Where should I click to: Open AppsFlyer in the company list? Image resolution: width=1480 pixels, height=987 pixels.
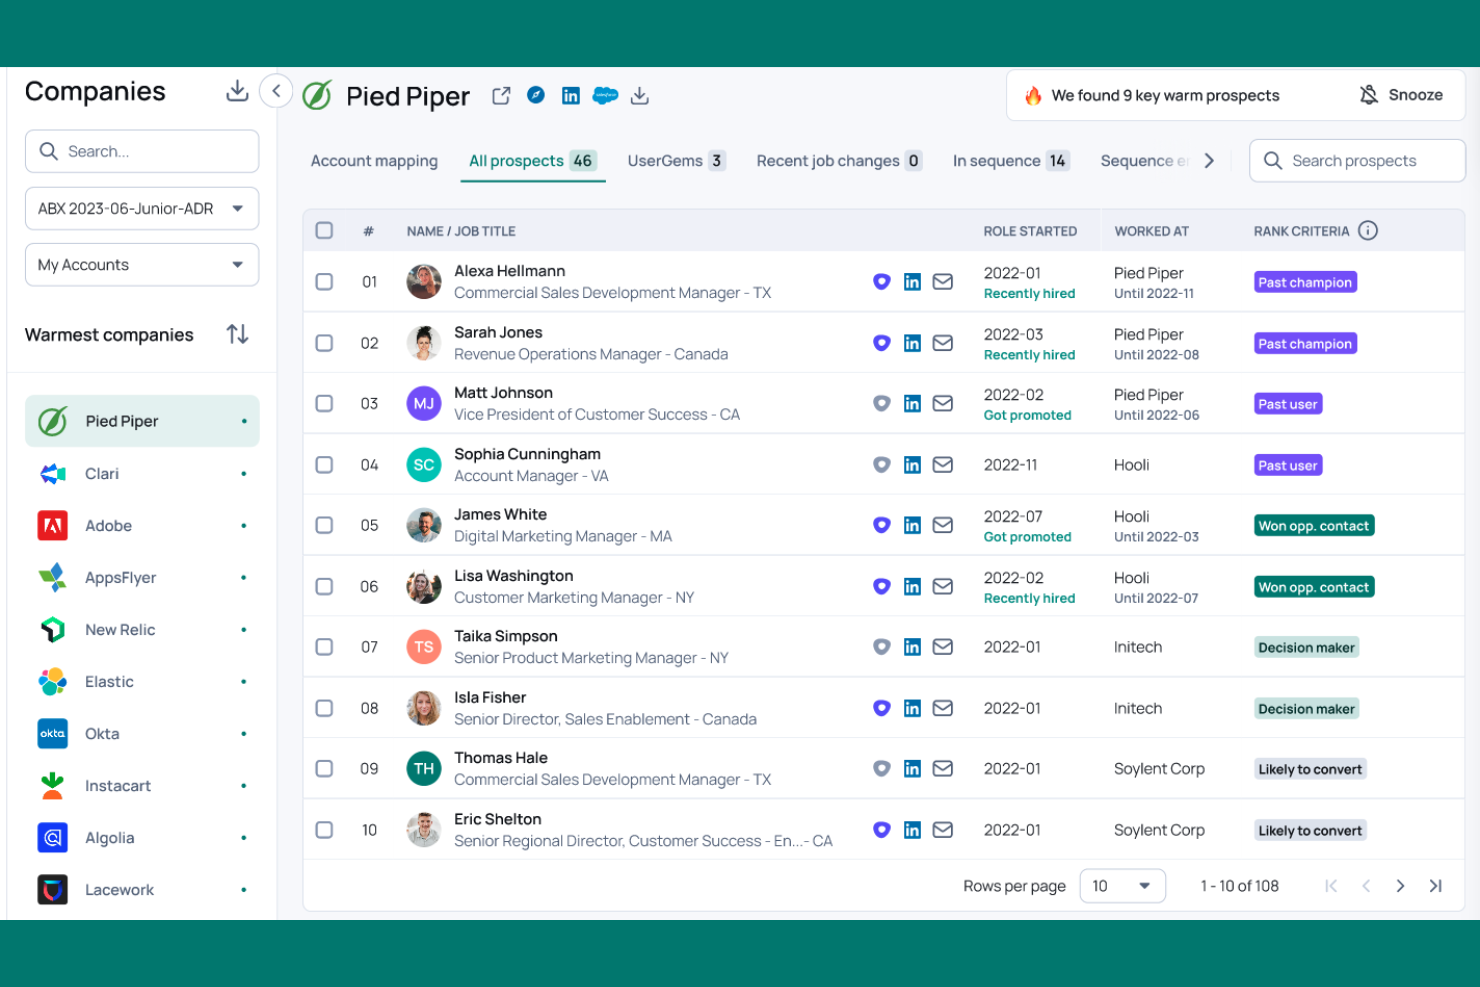[142, 578]
